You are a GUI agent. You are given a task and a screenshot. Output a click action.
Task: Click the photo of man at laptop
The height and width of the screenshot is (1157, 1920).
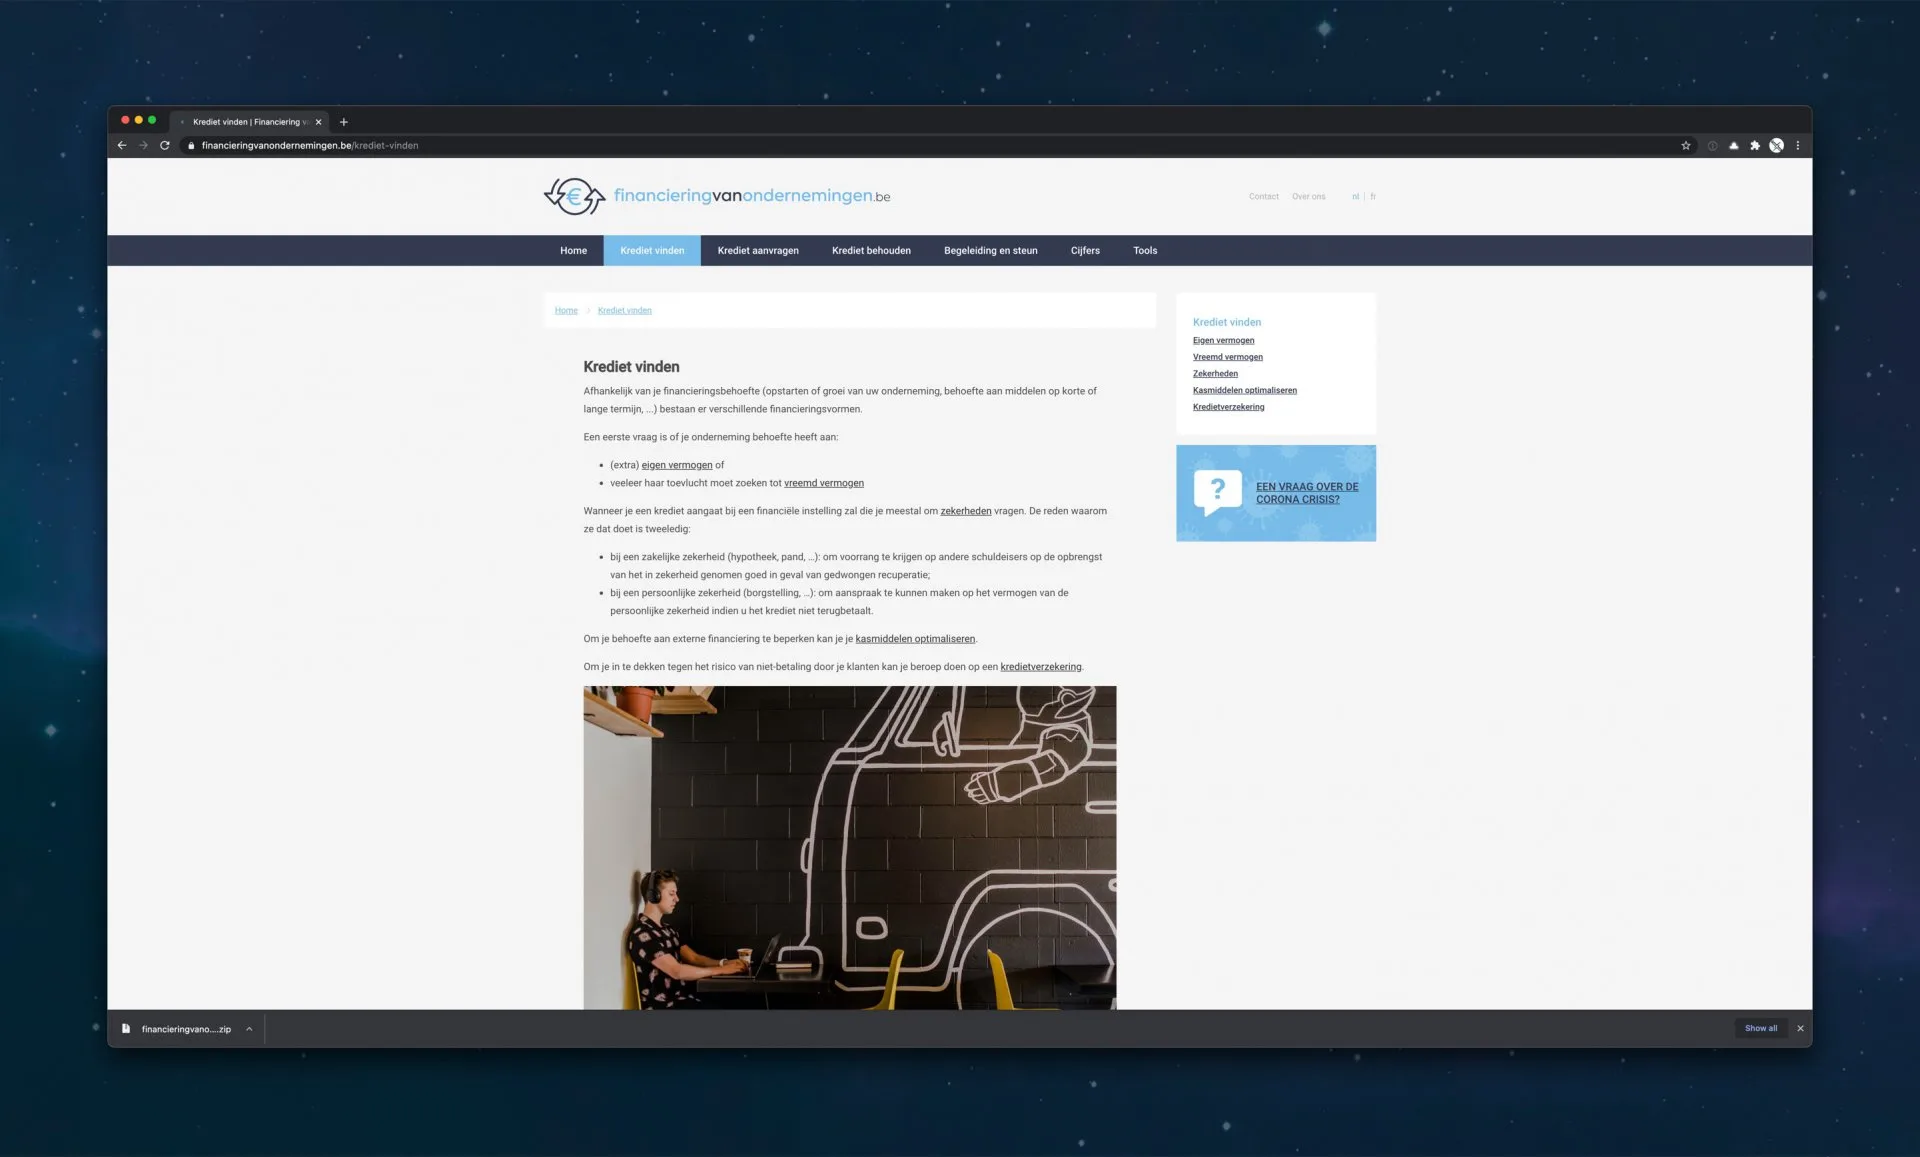pyautogui.click(x=849, y=847)
